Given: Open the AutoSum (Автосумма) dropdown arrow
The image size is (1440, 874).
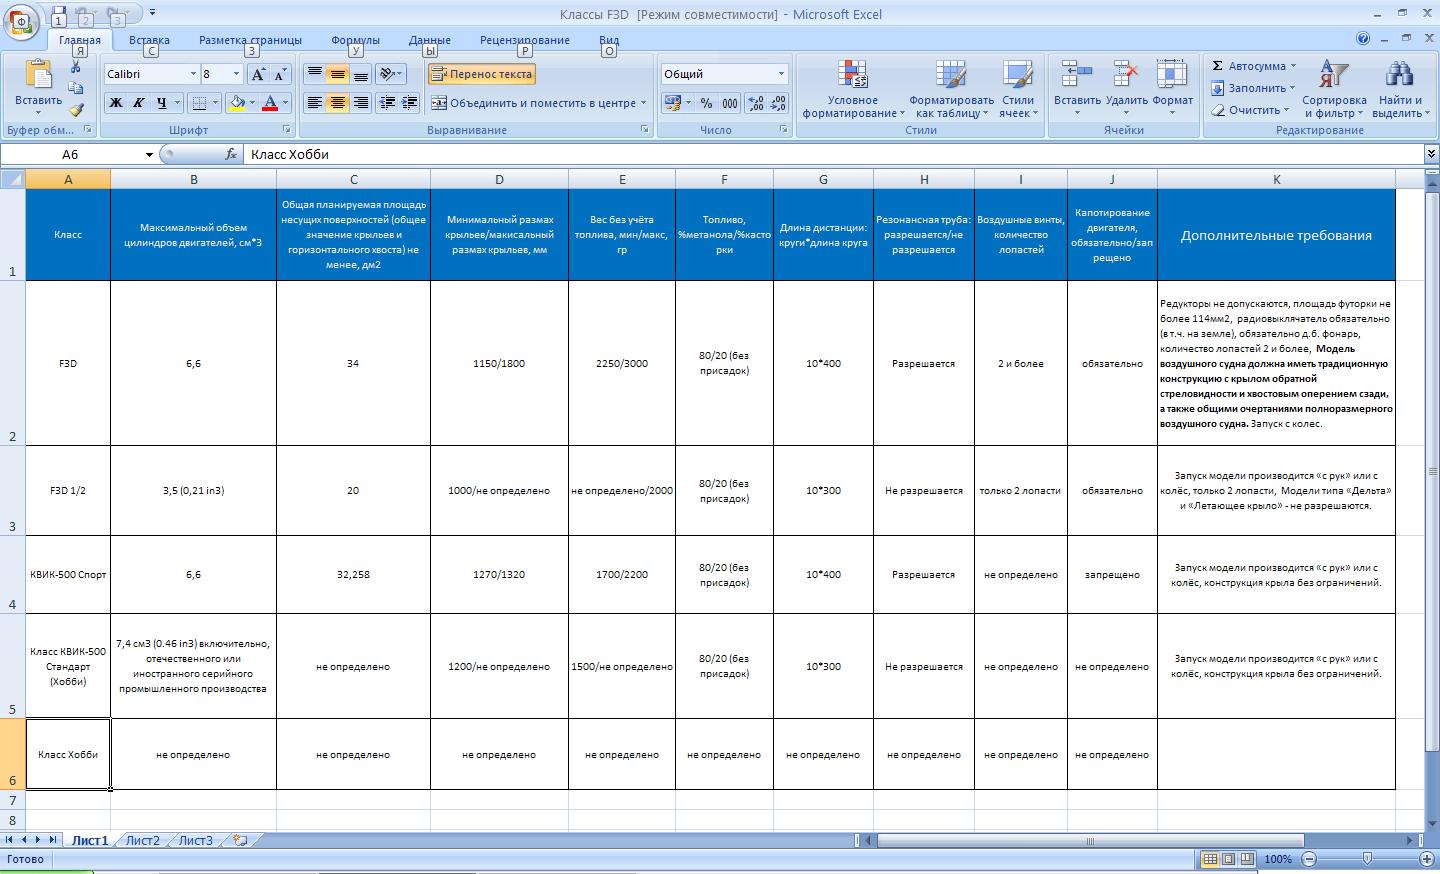Looking at the screenshot, I should click(x=1293, y=66).
